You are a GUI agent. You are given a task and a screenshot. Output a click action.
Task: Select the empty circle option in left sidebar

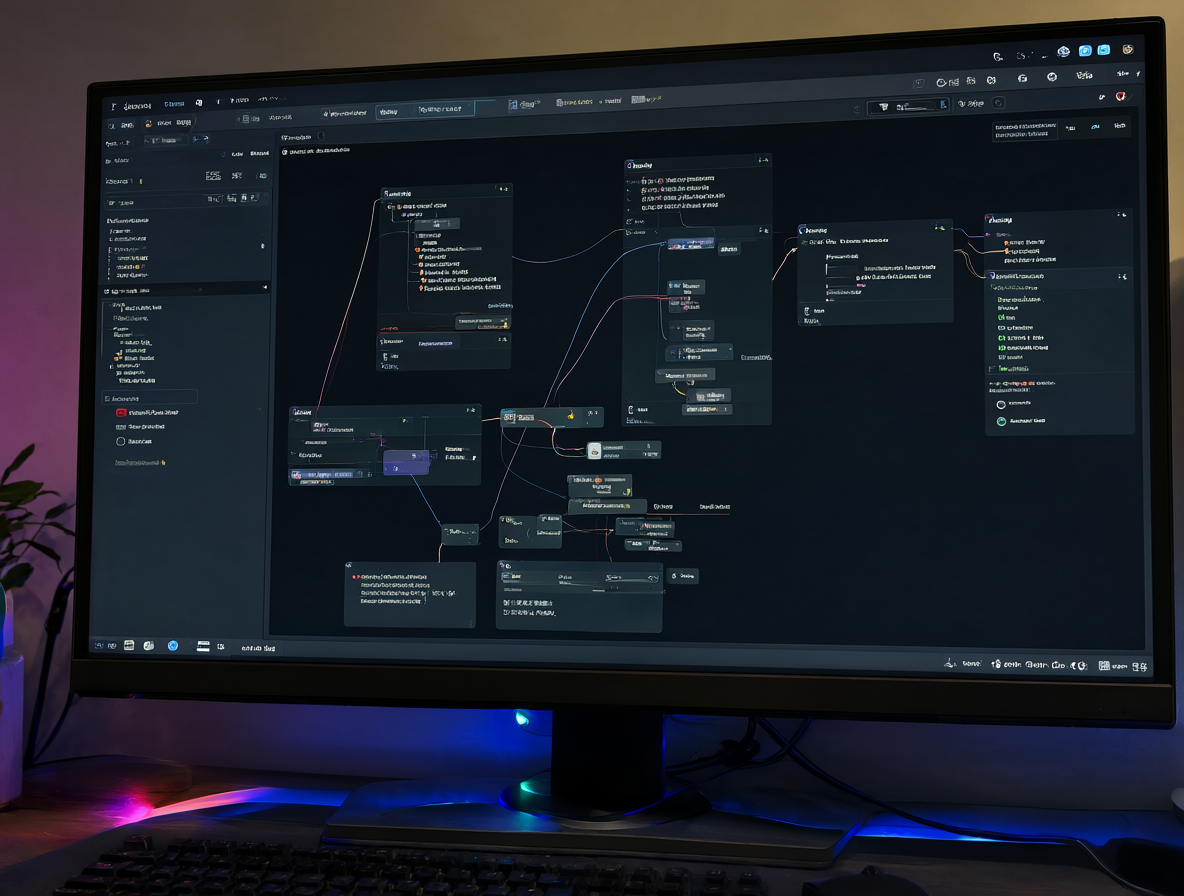click(x=120, y=442)
